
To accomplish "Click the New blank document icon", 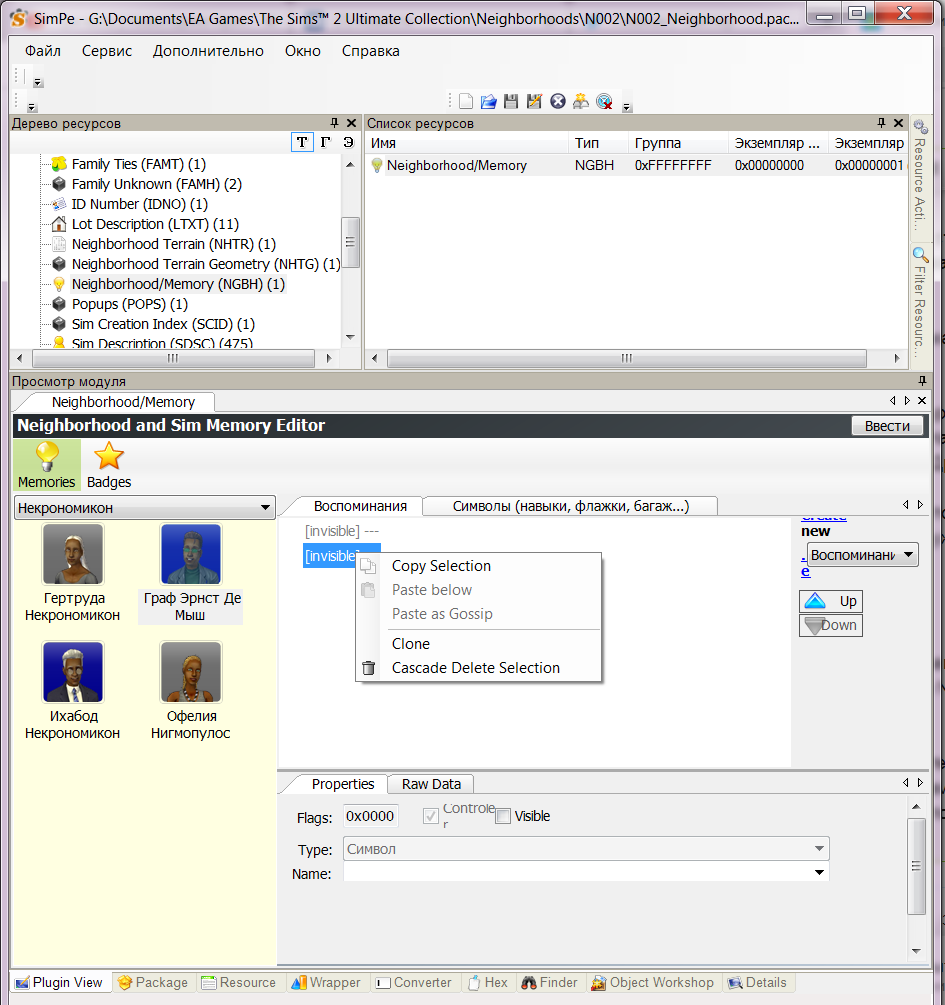I will click(466, 101).
